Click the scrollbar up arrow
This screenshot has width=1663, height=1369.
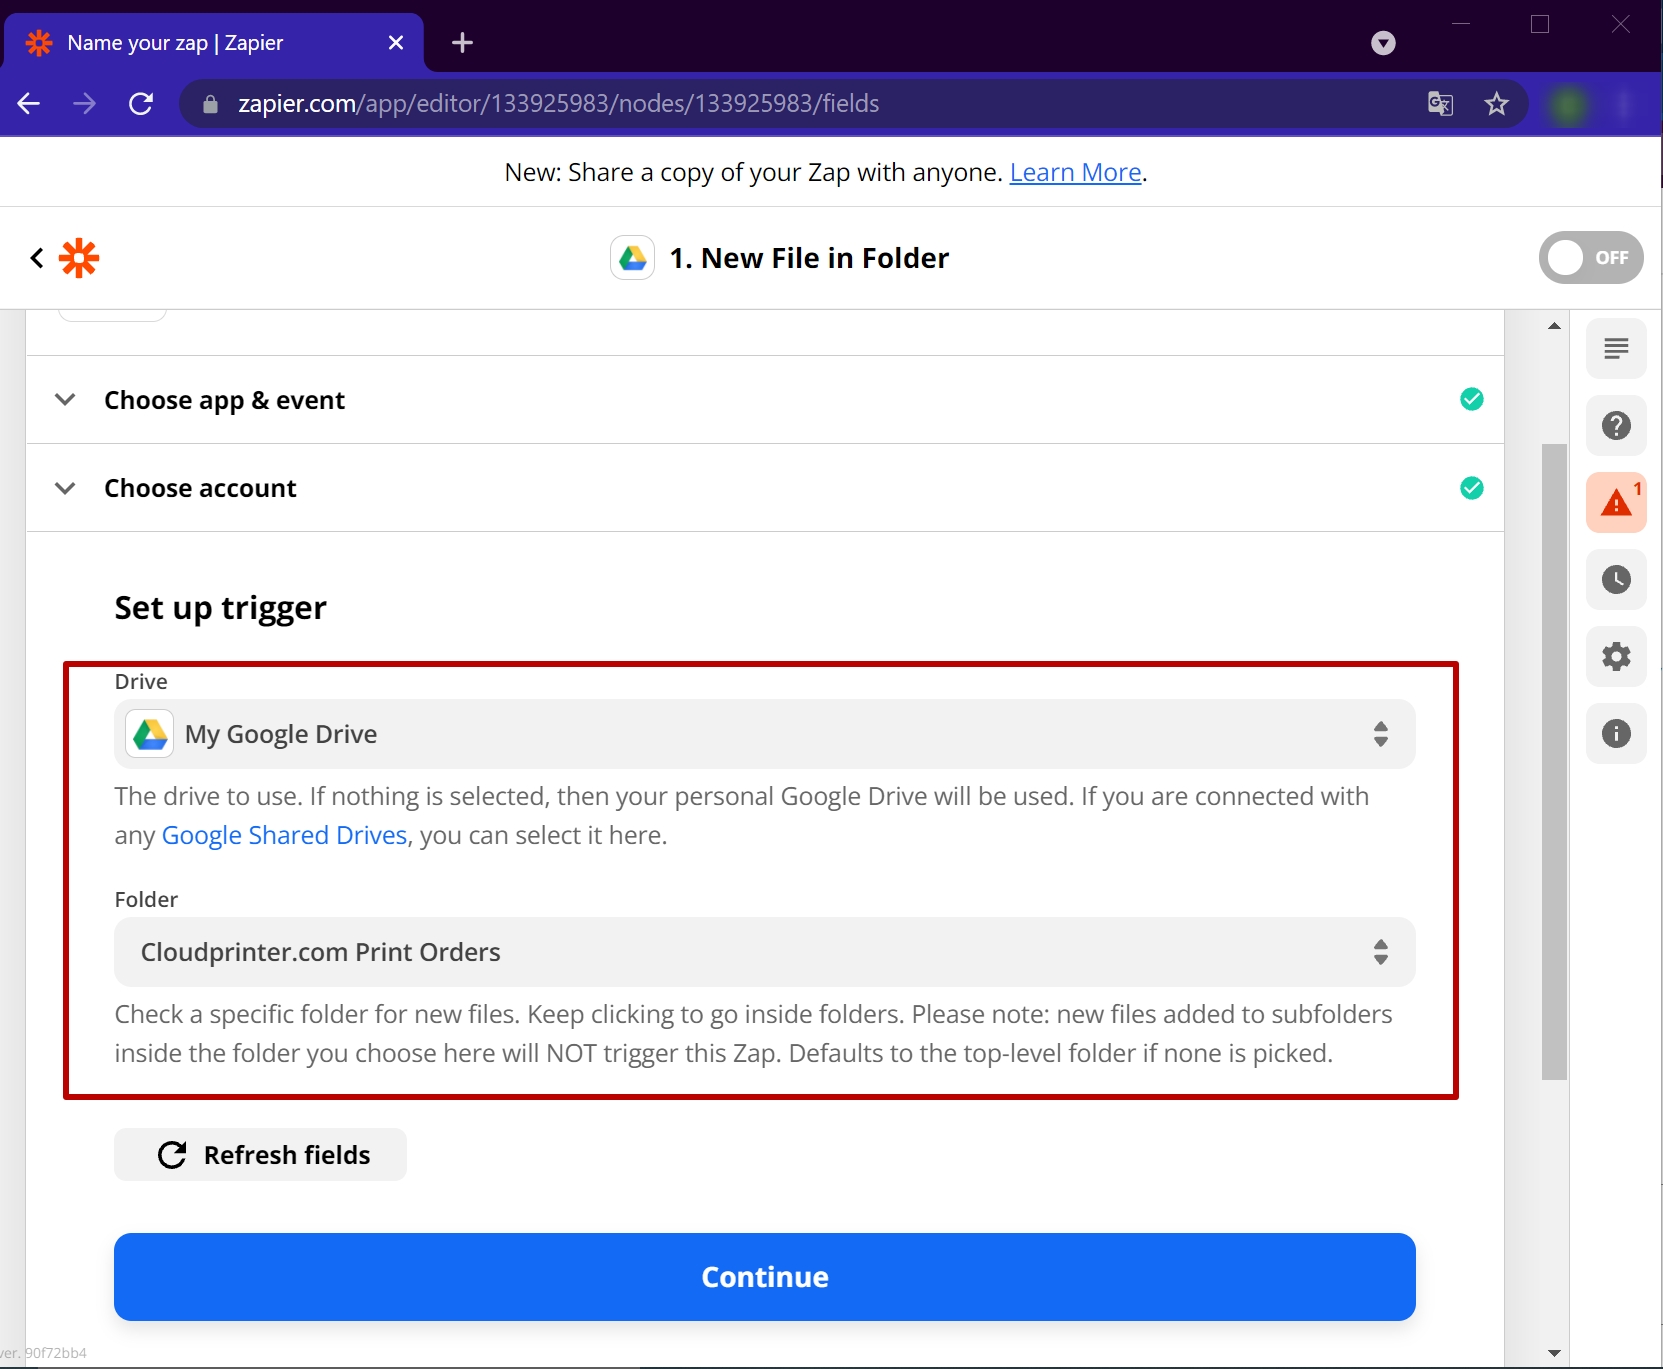pyautogui.click(x=1554, y=325)
